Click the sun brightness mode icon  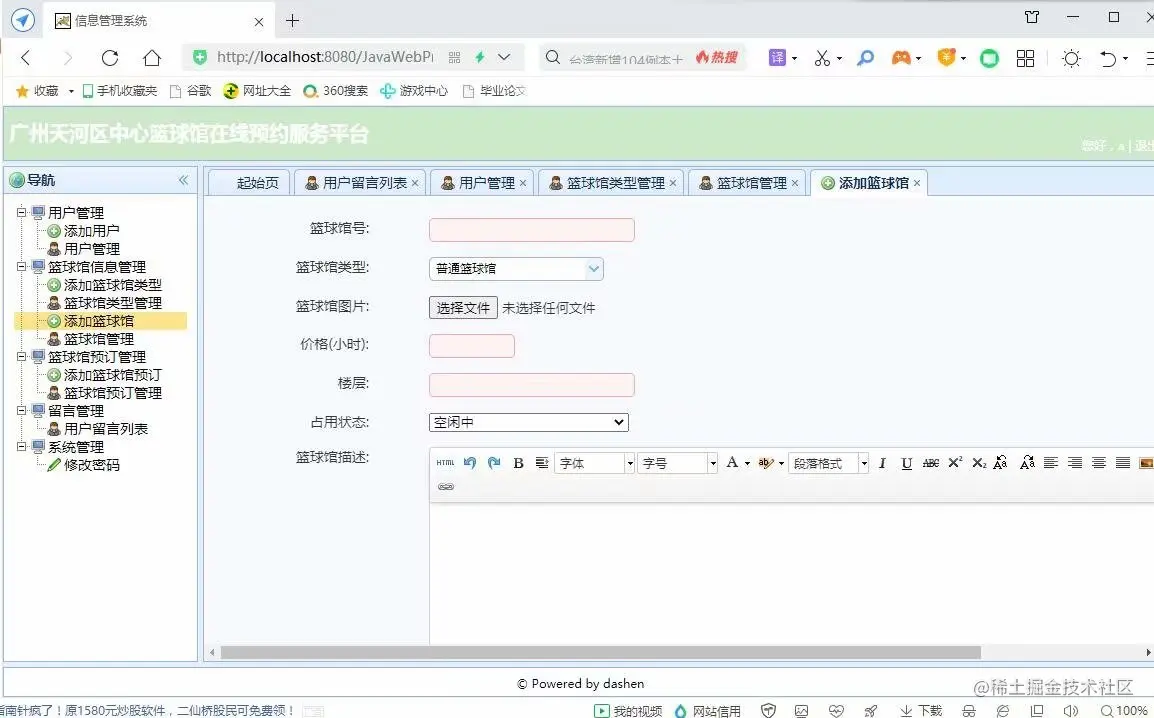click(1071, 58)
